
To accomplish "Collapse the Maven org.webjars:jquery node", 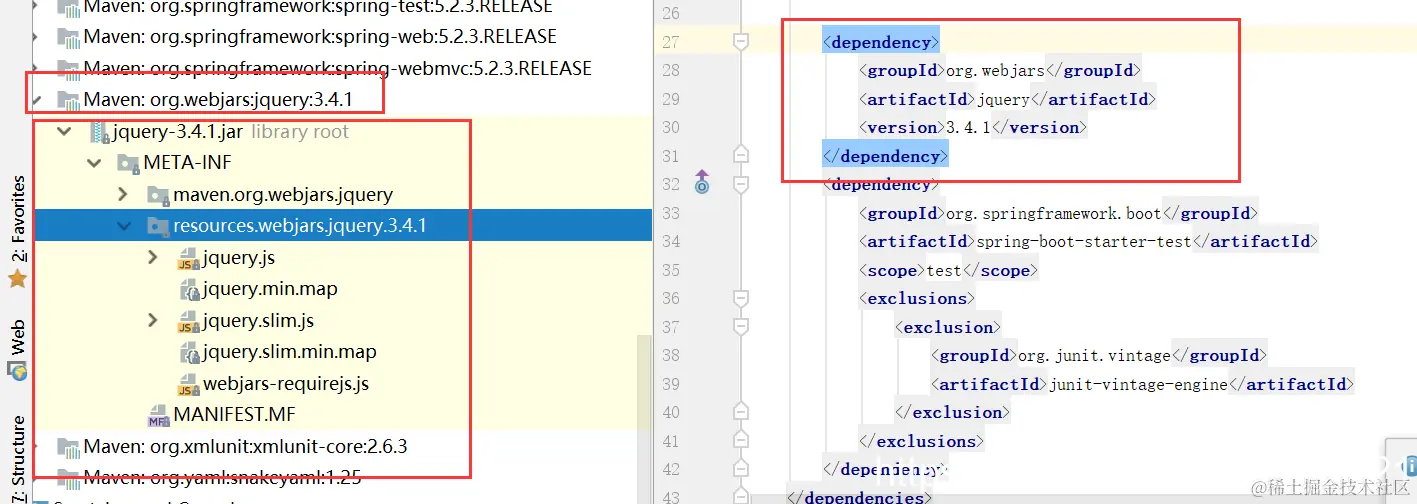I will click(x=36, y=100).
